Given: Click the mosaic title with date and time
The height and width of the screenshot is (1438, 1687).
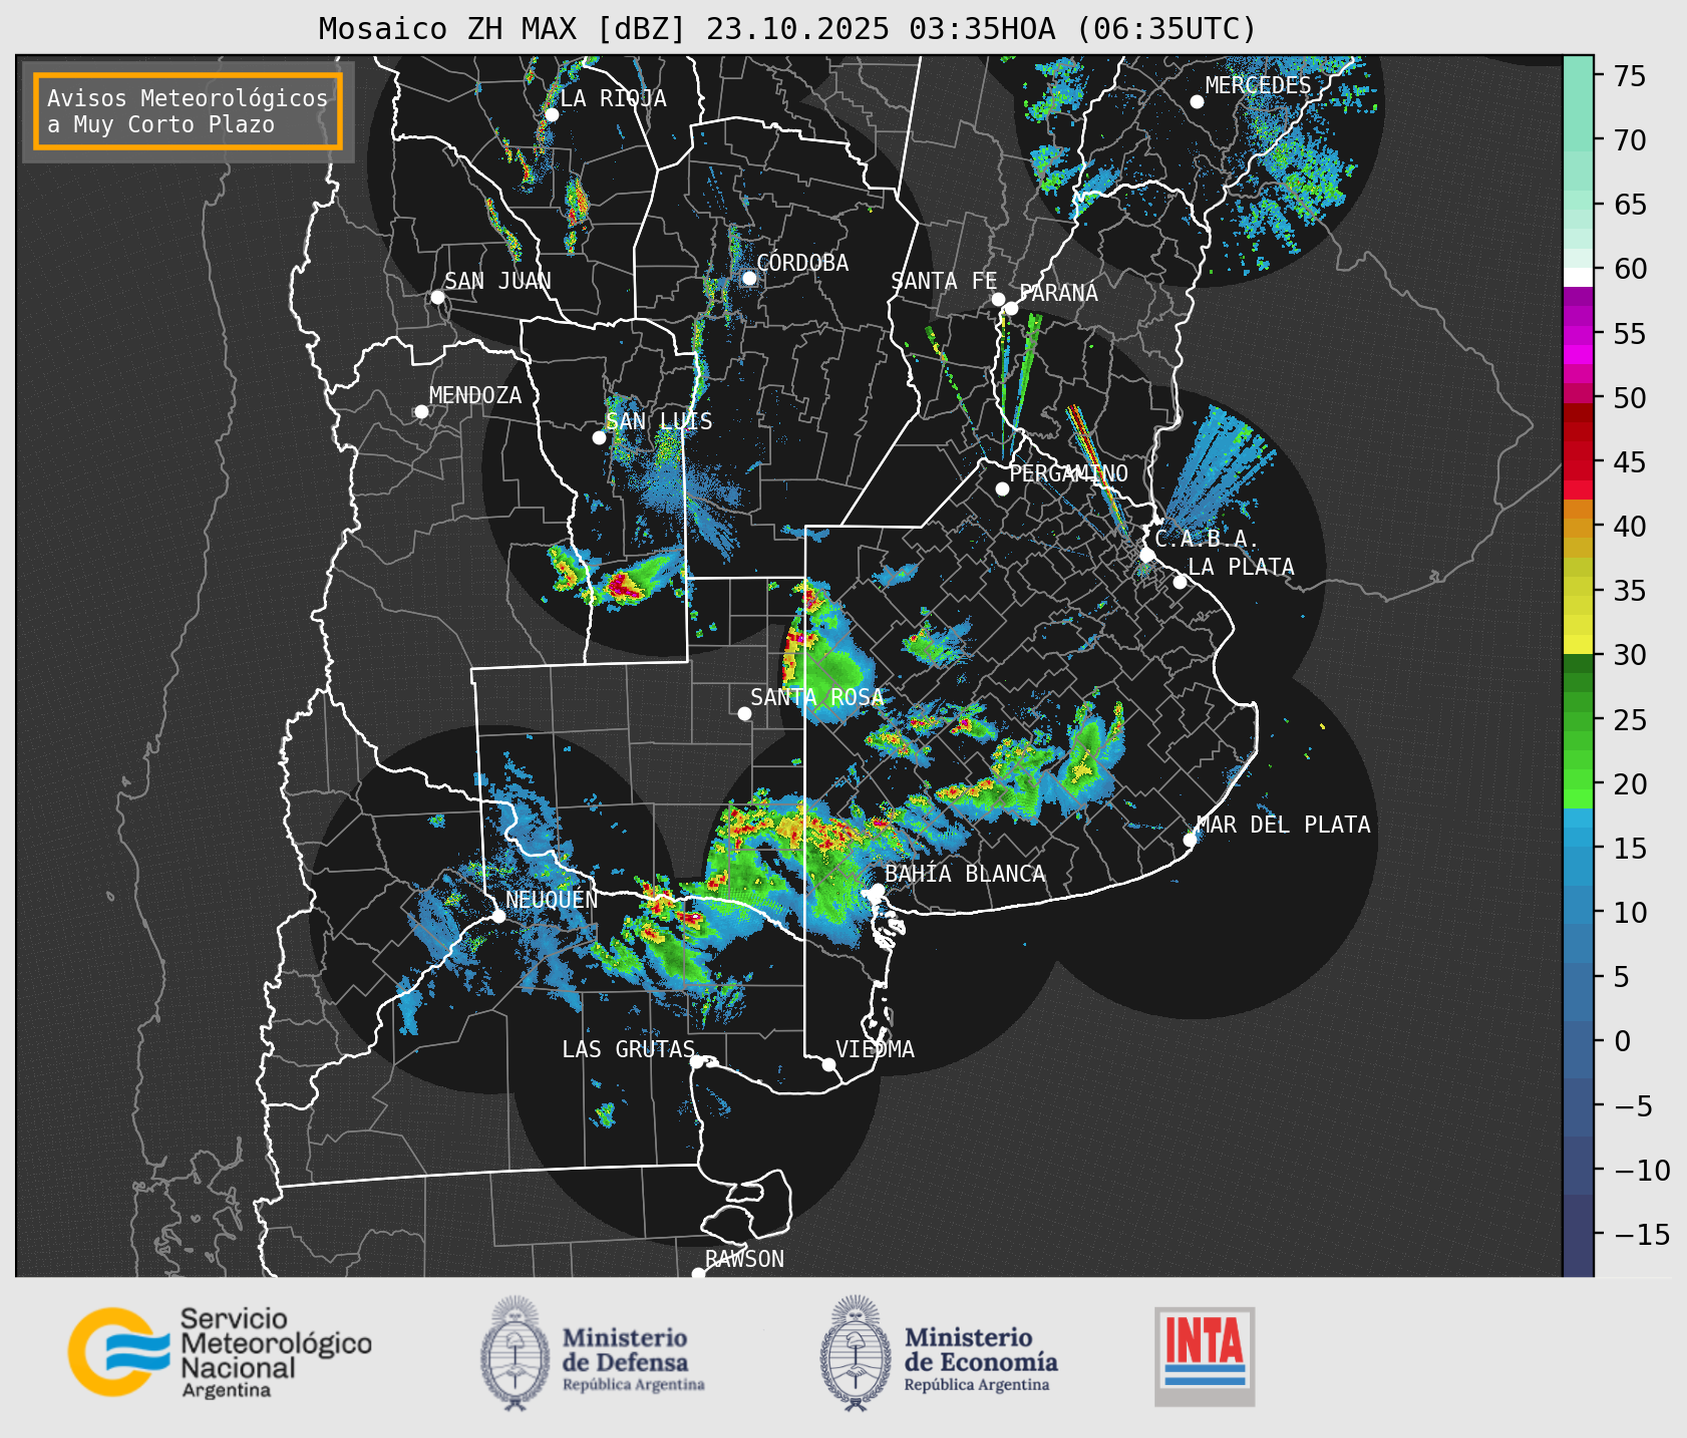Looking at the screenshot, I should tap(787, 28).
